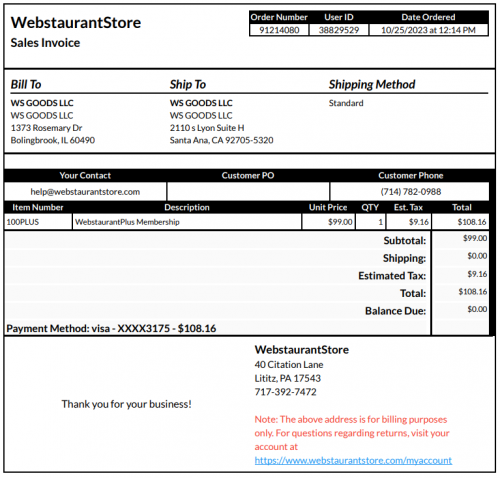
Task: Click the Bill To heading
Action: (26, 84)
